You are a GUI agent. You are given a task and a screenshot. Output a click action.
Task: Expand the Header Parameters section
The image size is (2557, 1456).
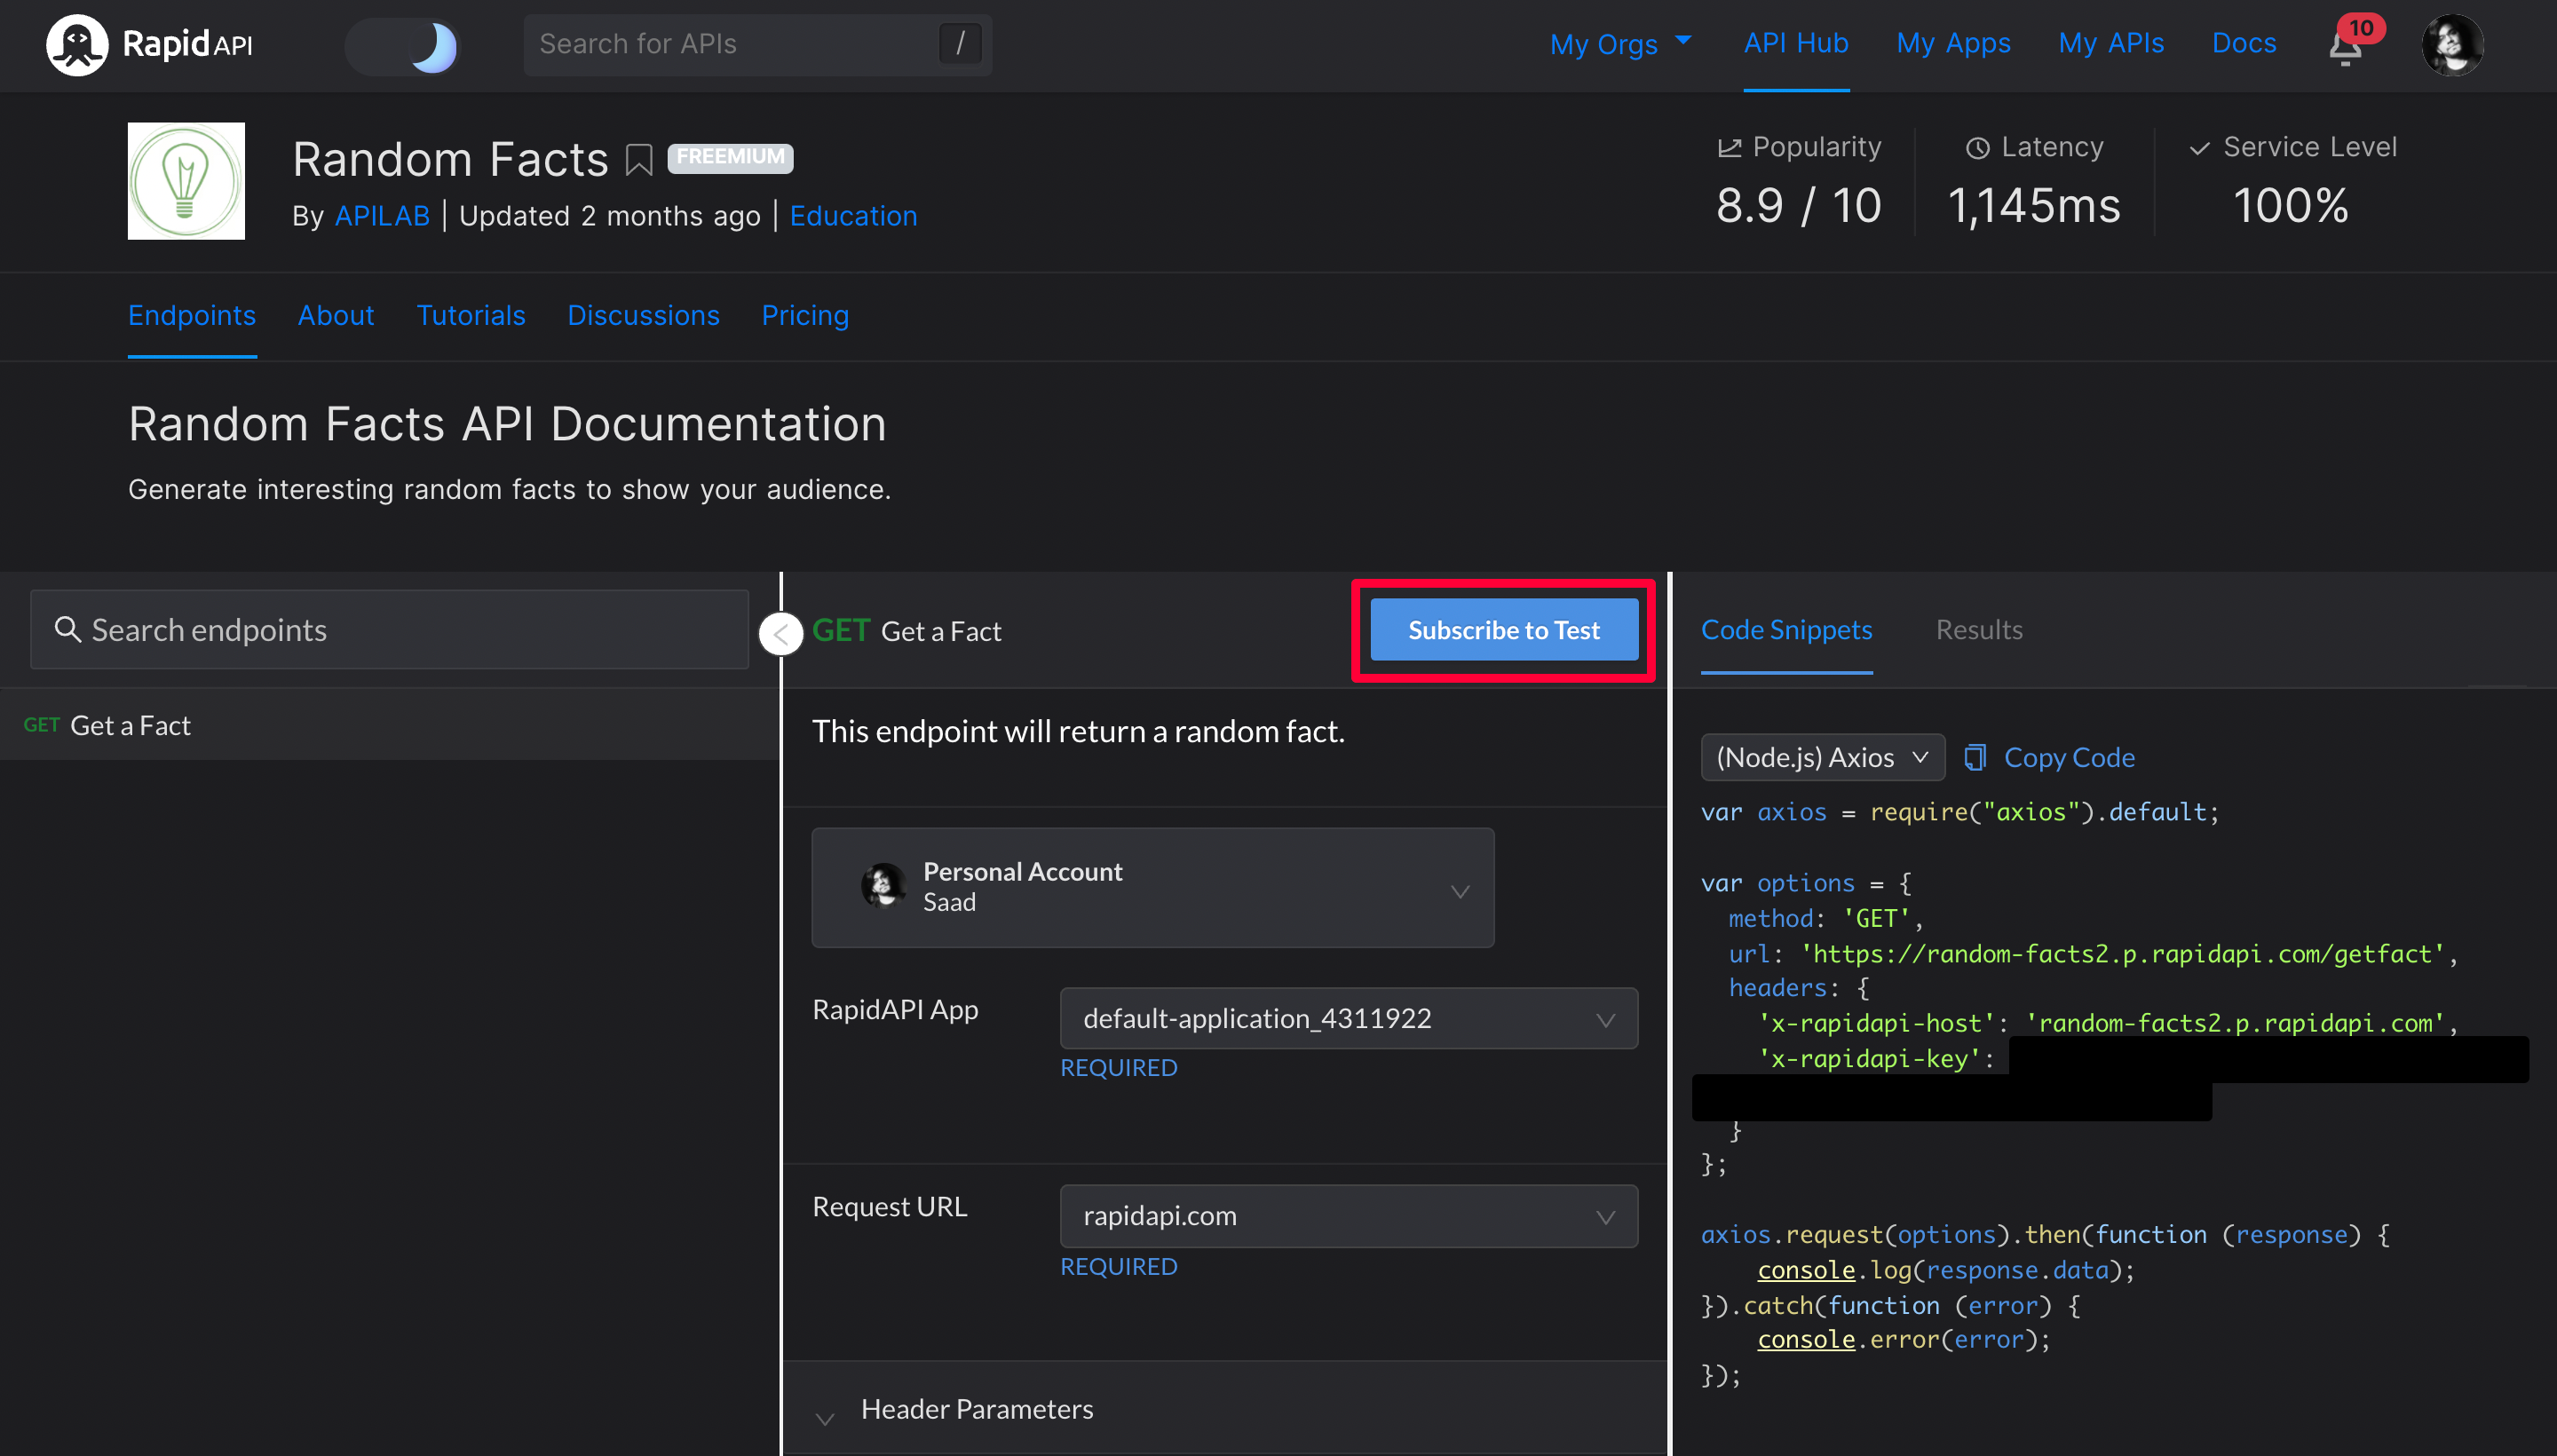(975, 1410)
